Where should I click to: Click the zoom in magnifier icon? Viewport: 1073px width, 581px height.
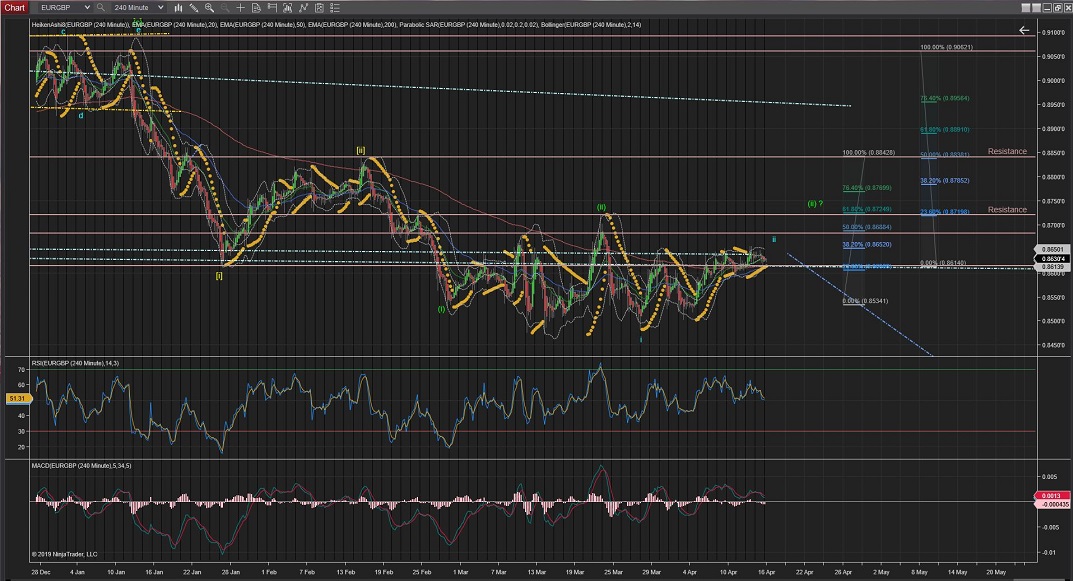(x=209, y=8)
